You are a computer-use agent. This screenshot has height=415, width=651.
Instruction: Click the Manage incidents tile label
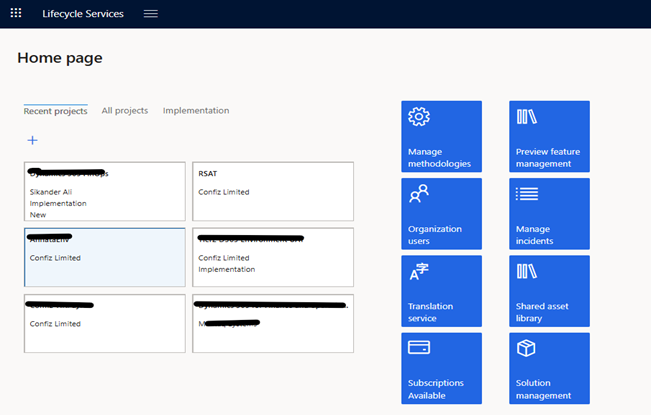(x=535, y=235)
